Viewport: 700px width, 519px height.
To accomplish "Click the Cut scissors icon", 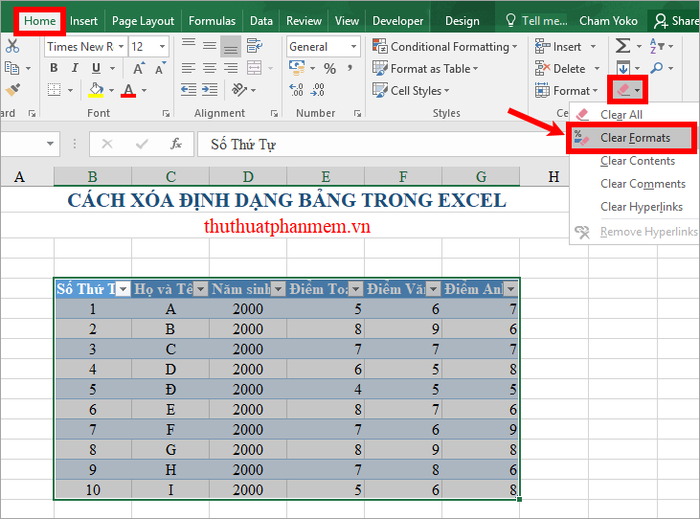I will pyautogui.click(x=12, y=46).
